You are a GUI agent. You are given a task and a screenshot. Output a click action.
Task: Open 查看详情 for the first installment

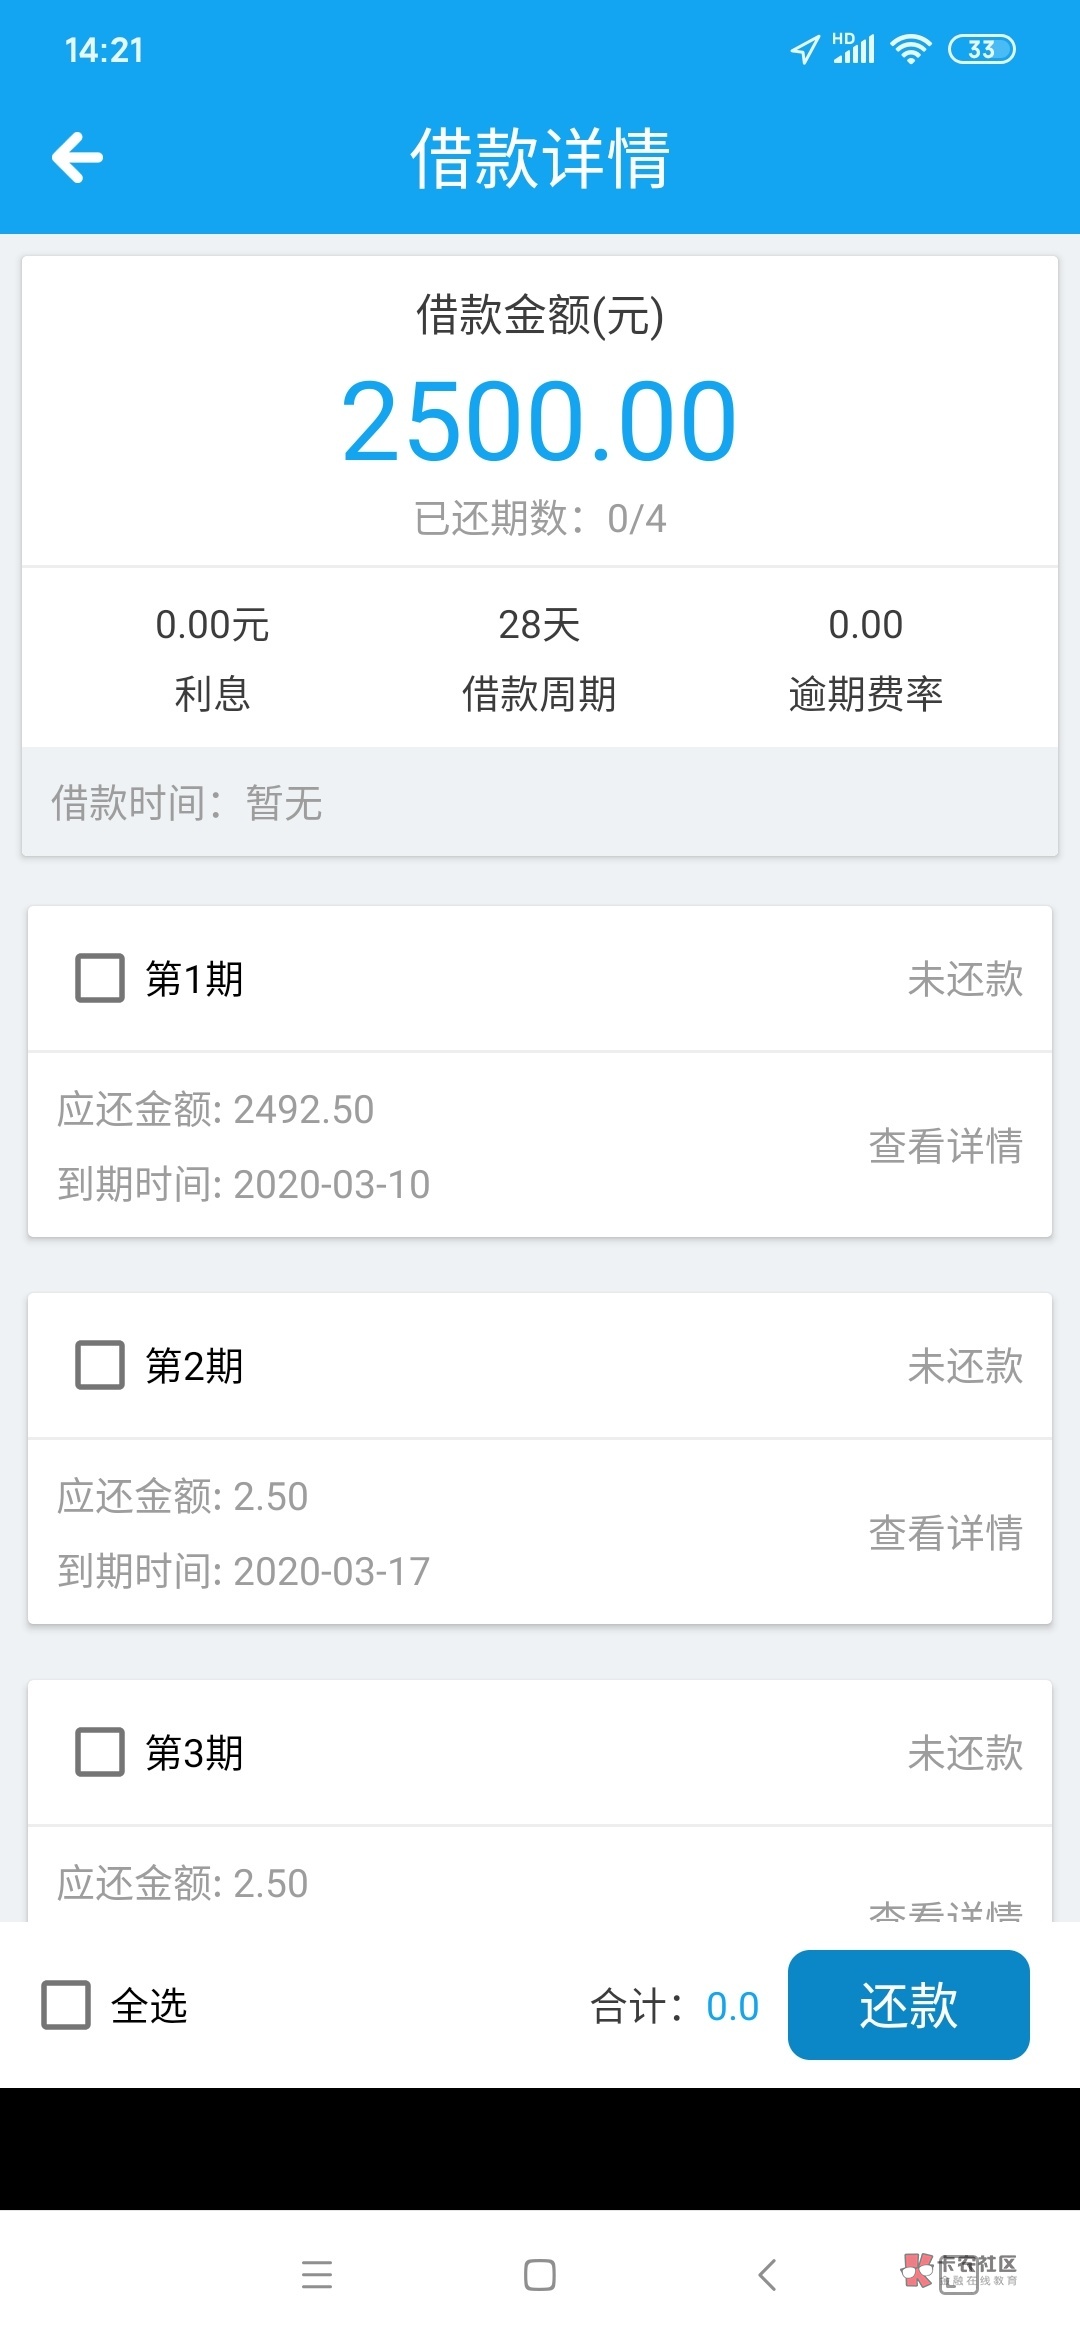(x=945, y=1146)
